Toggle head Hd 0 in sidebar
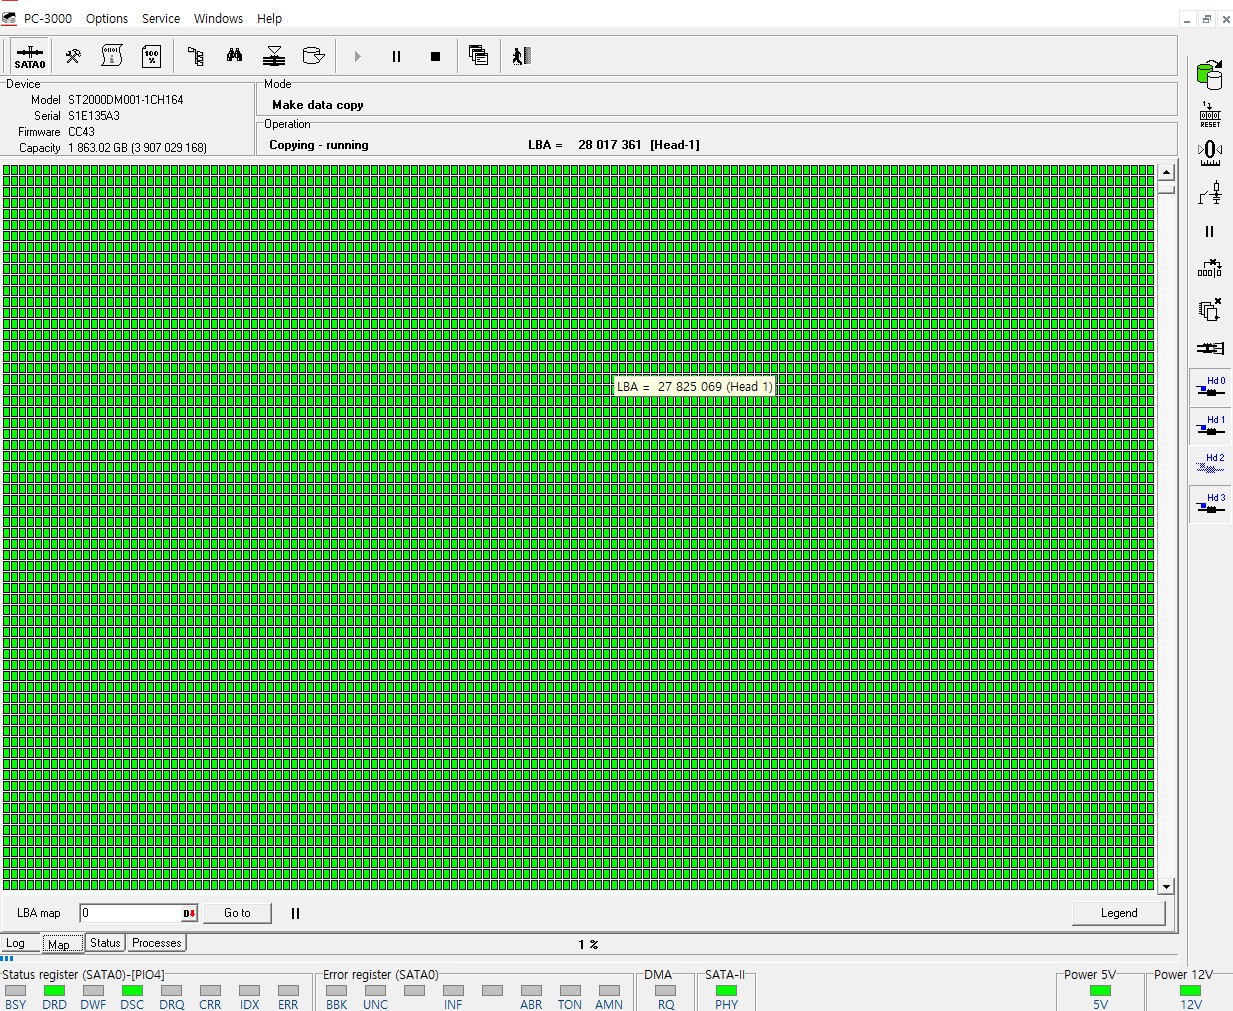The image size is (1233, 1011). (1210, 387)
